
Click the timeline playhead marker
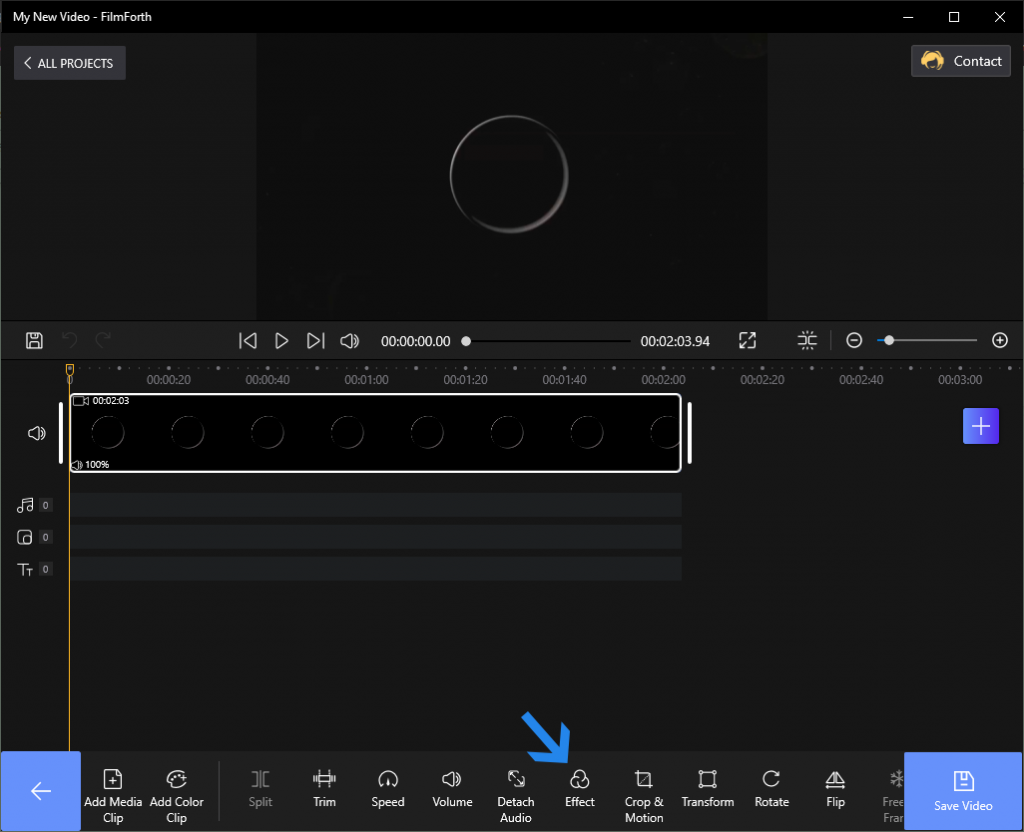point(70,372)
